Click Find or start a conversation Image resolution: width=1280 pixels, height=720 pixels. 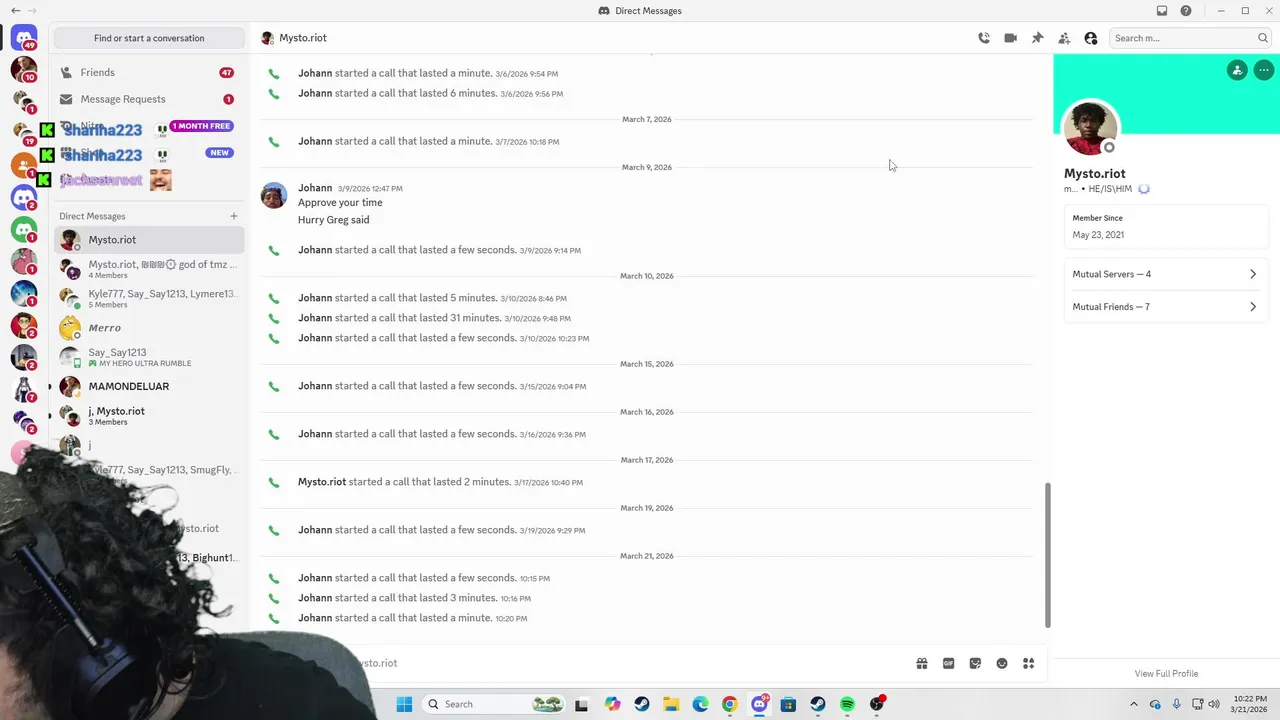tap(149, 38)
